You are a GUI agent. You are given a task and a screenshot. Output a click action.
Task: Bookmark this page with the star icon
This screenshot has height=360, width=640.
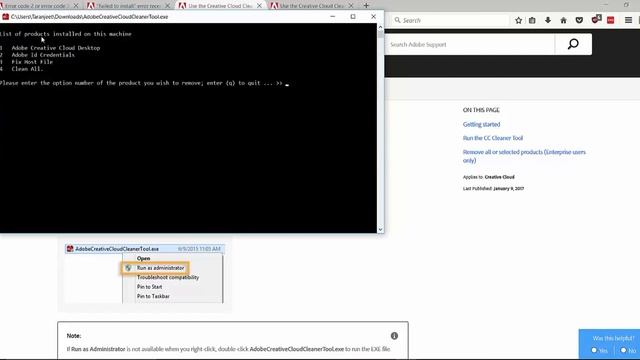click(518, 20)
